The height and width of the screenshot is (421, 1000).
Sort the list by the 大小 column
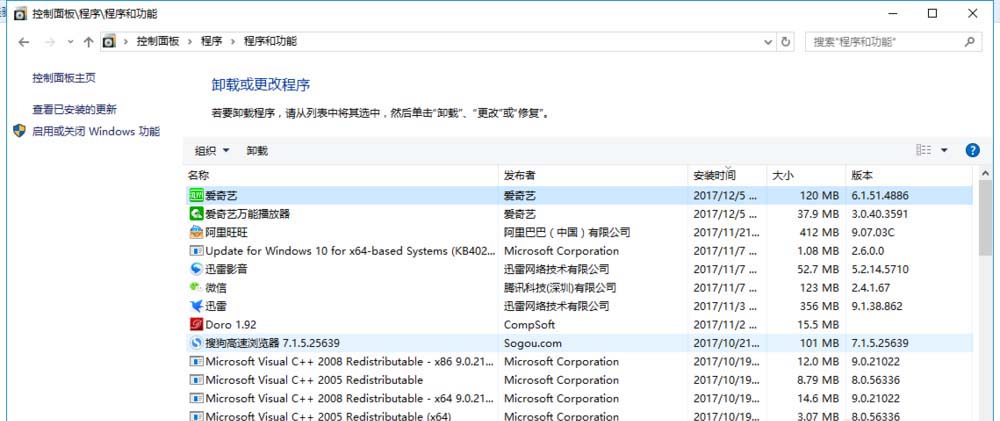coord(805,176)
